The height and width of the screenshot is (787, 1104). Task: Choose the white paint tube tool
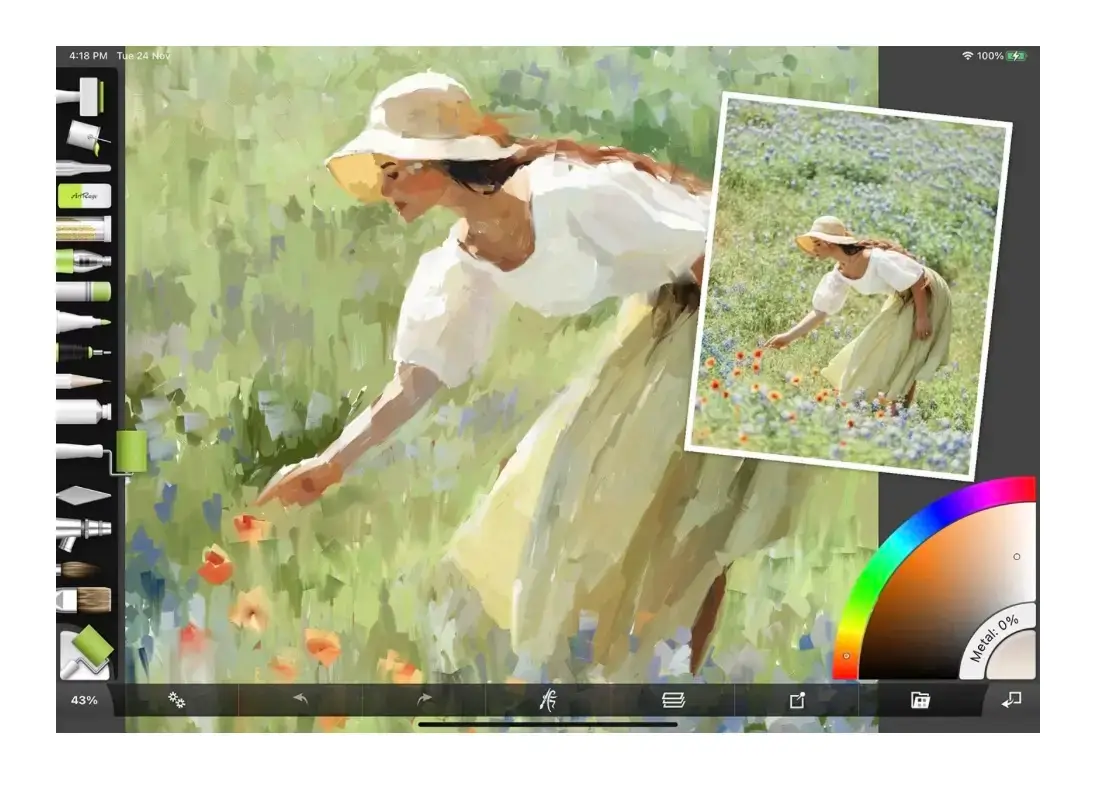coord(82,411)
